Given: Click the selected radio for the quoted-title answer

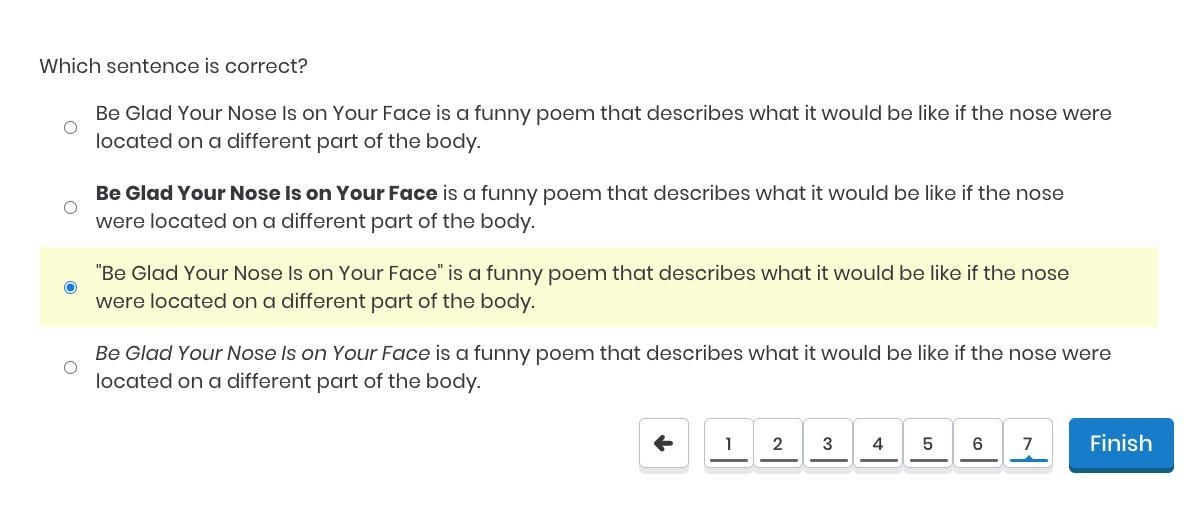Looking at the screenshot, I should point(70,287).
